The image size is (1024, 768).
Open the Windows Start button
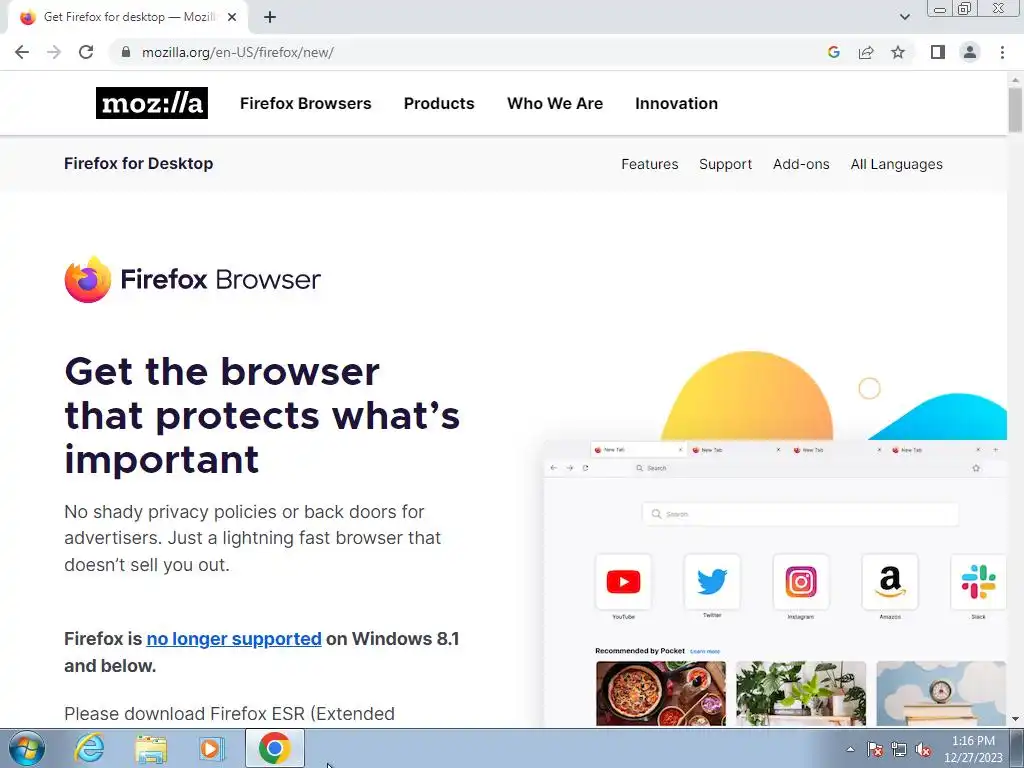click(26, 748)
